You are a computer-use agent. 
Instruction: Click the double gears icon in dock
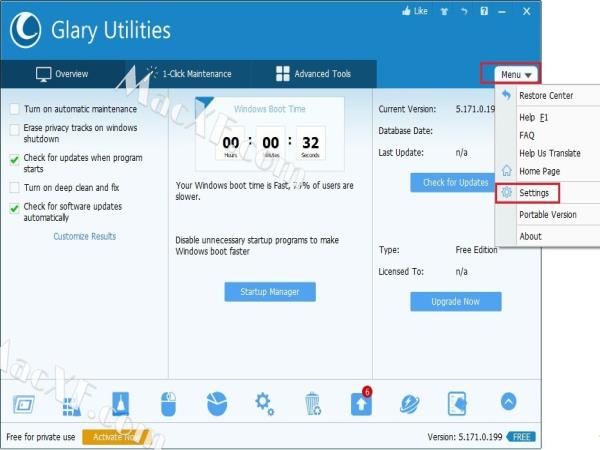[x=264, y=404]
